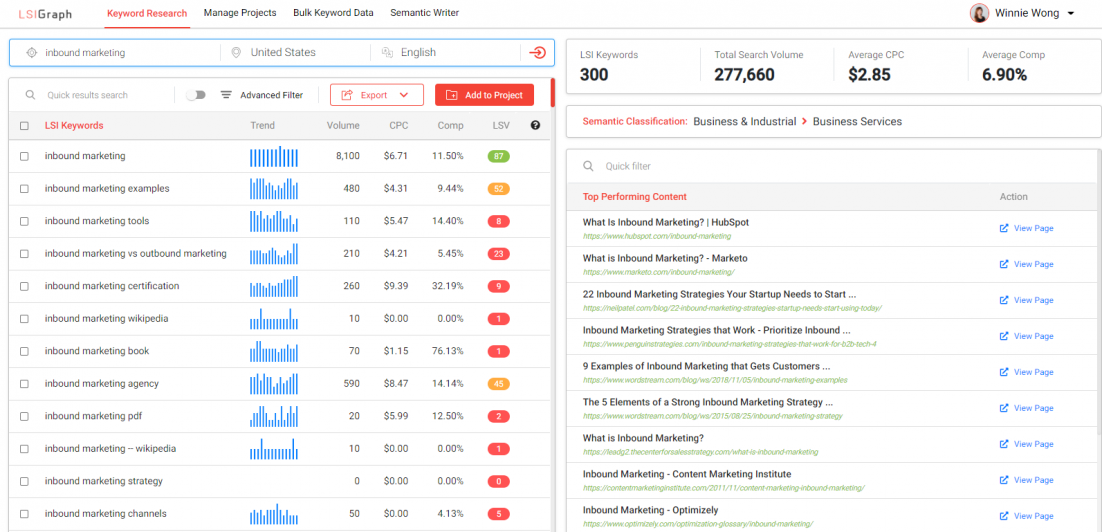The width and height of the screenshot is (1102, 532).
Task: Click the LSV badge 45 for agency row
Action: coord(498,384)
